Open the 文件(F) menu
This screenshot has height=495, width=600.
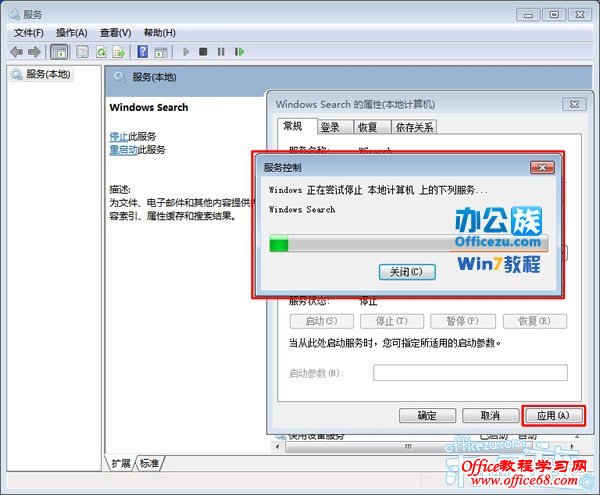pos(29,33)
